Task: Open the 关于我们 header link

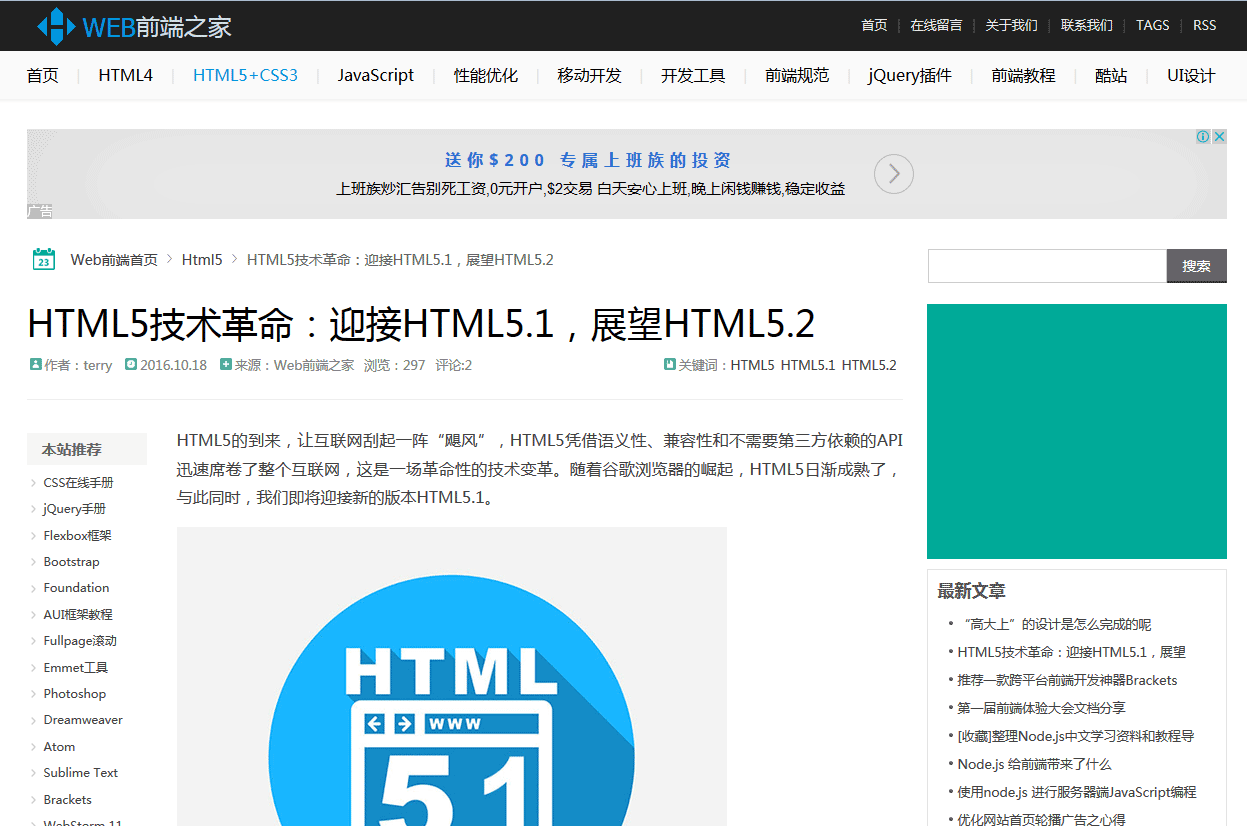Action: tap(1011, 25)
